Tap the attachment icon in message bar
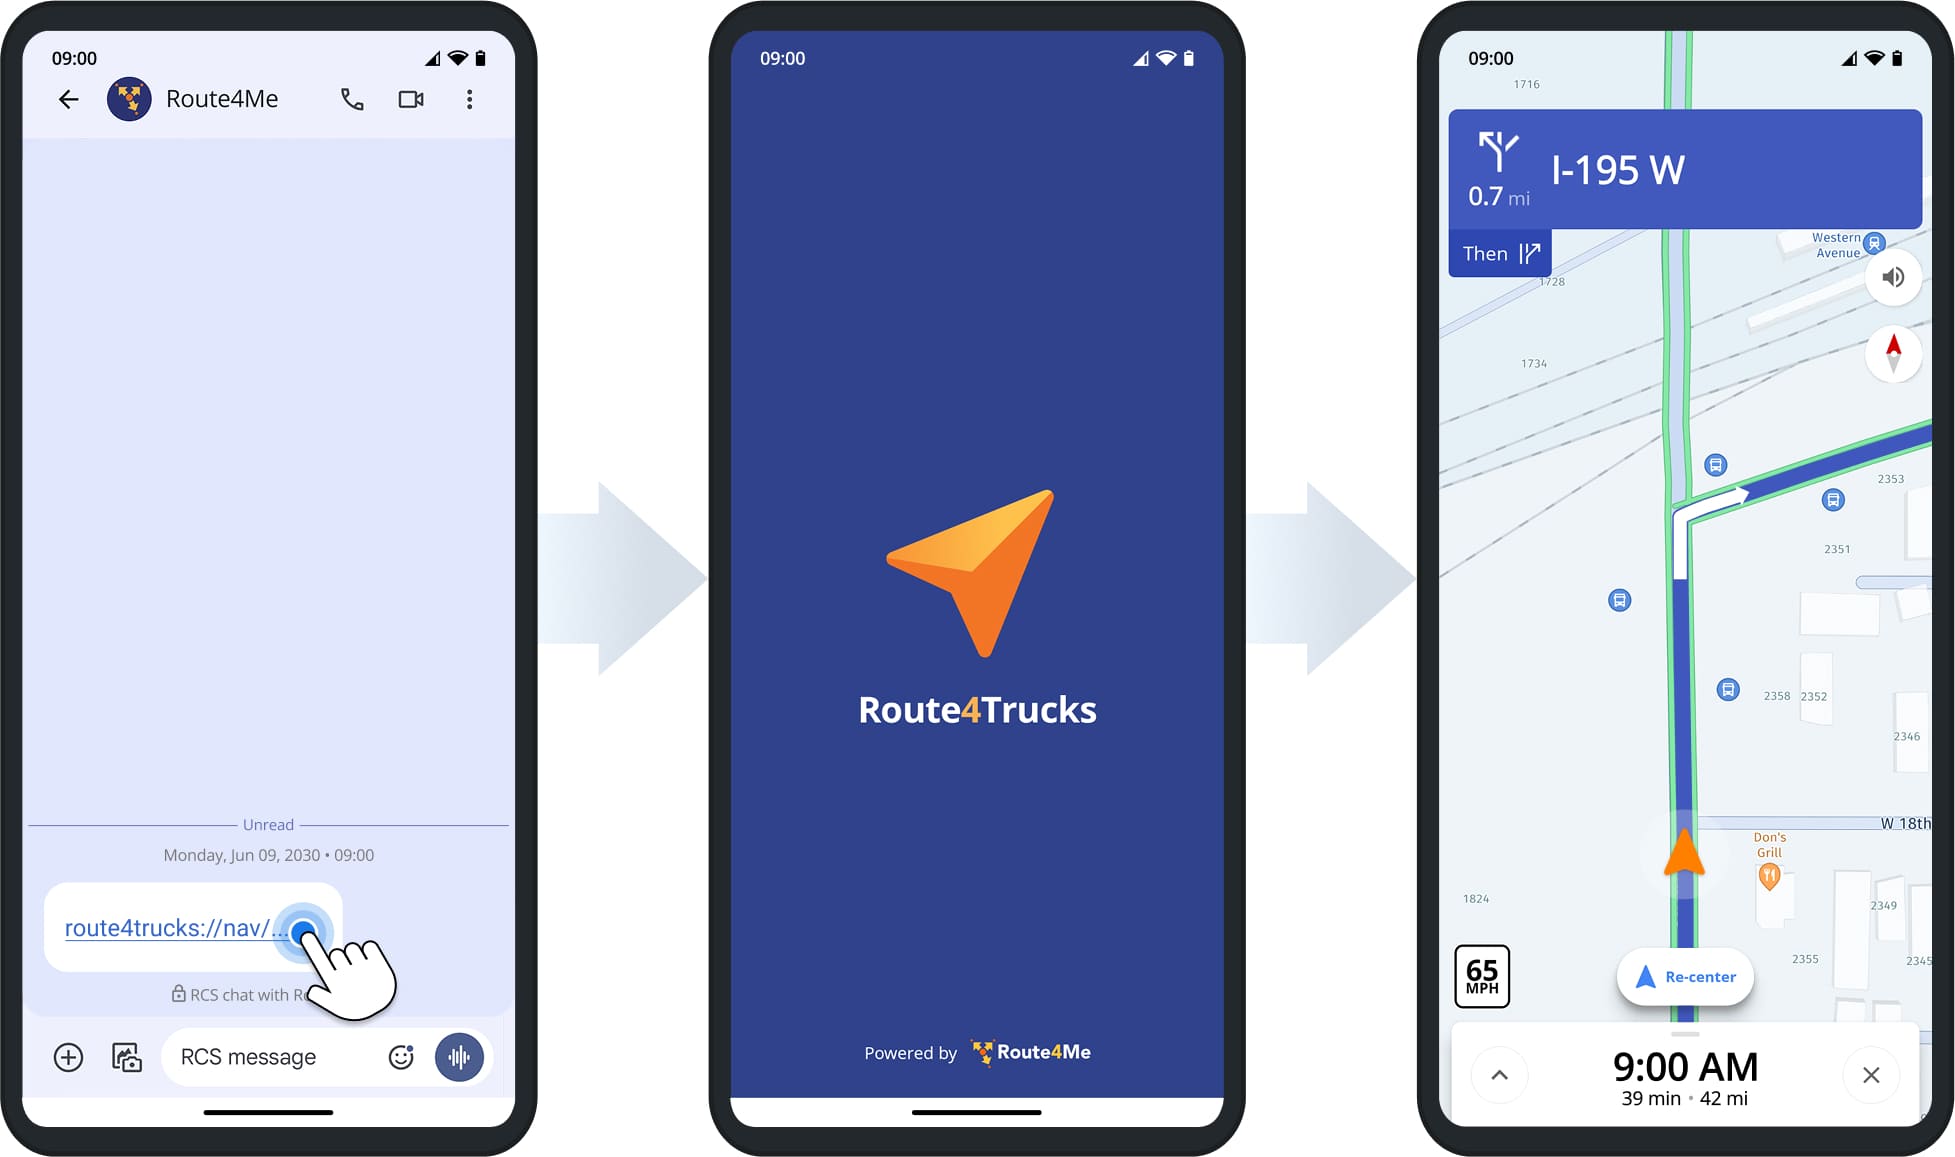The height and width of the screenshot is (1157, 1955). (x=69, y=1056)
